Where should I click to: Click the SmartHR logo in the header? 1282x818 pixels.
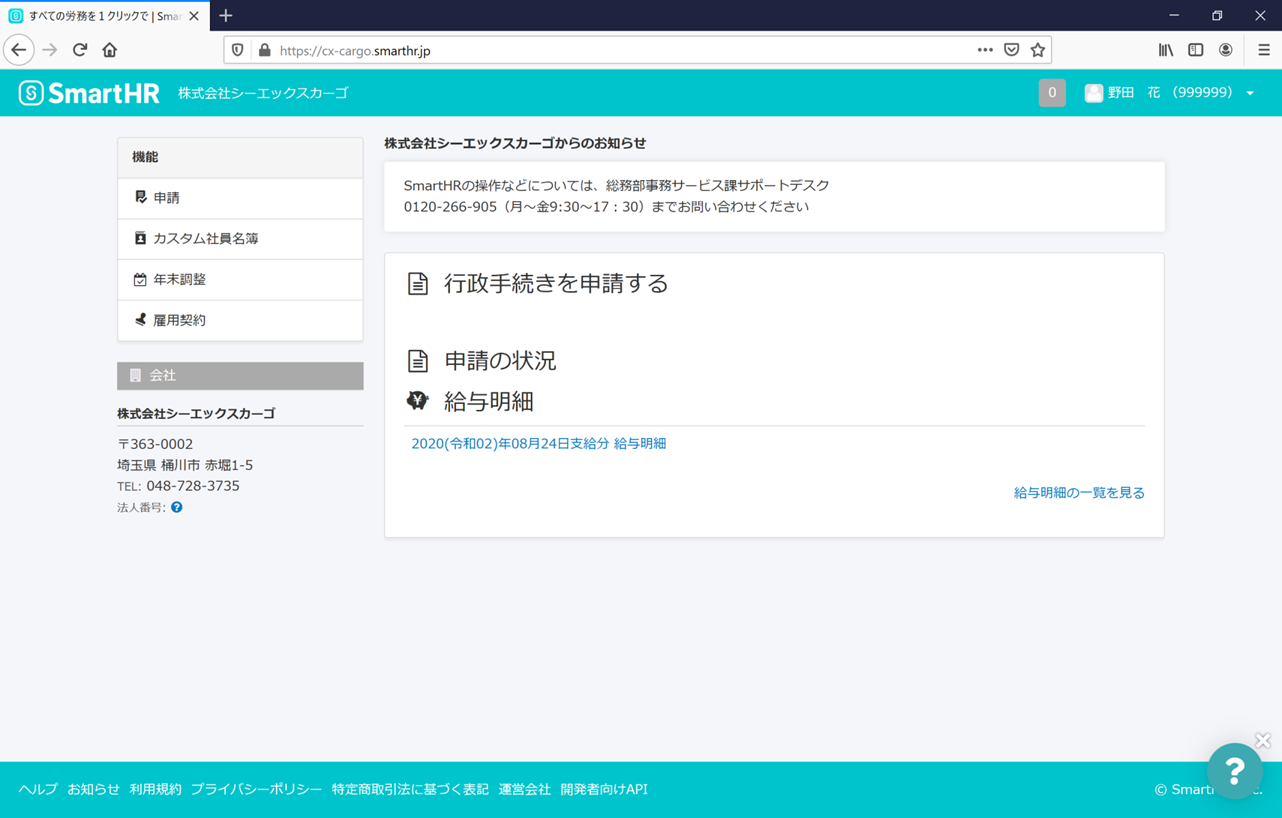88,92
